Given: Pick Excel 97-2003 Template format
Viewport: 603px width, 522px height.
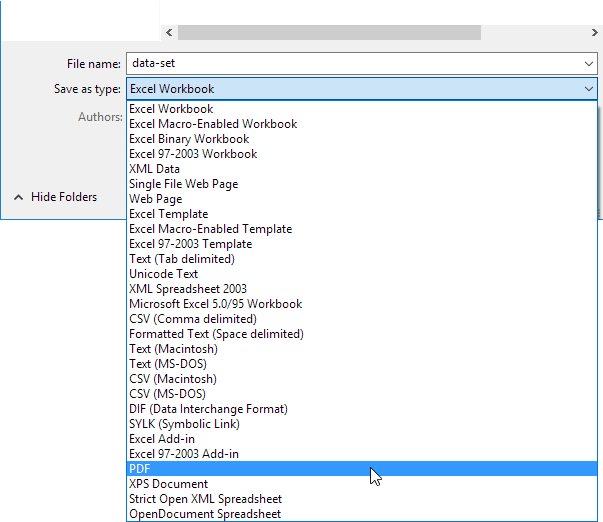Looking at the screenshot, I should pos(361,244).
